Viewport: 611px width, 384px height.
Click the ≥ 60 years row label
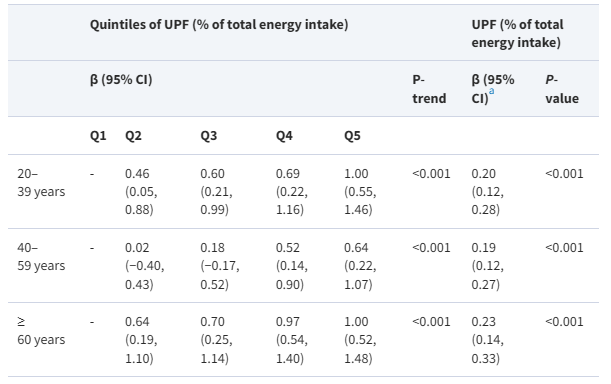click(41, 331)
